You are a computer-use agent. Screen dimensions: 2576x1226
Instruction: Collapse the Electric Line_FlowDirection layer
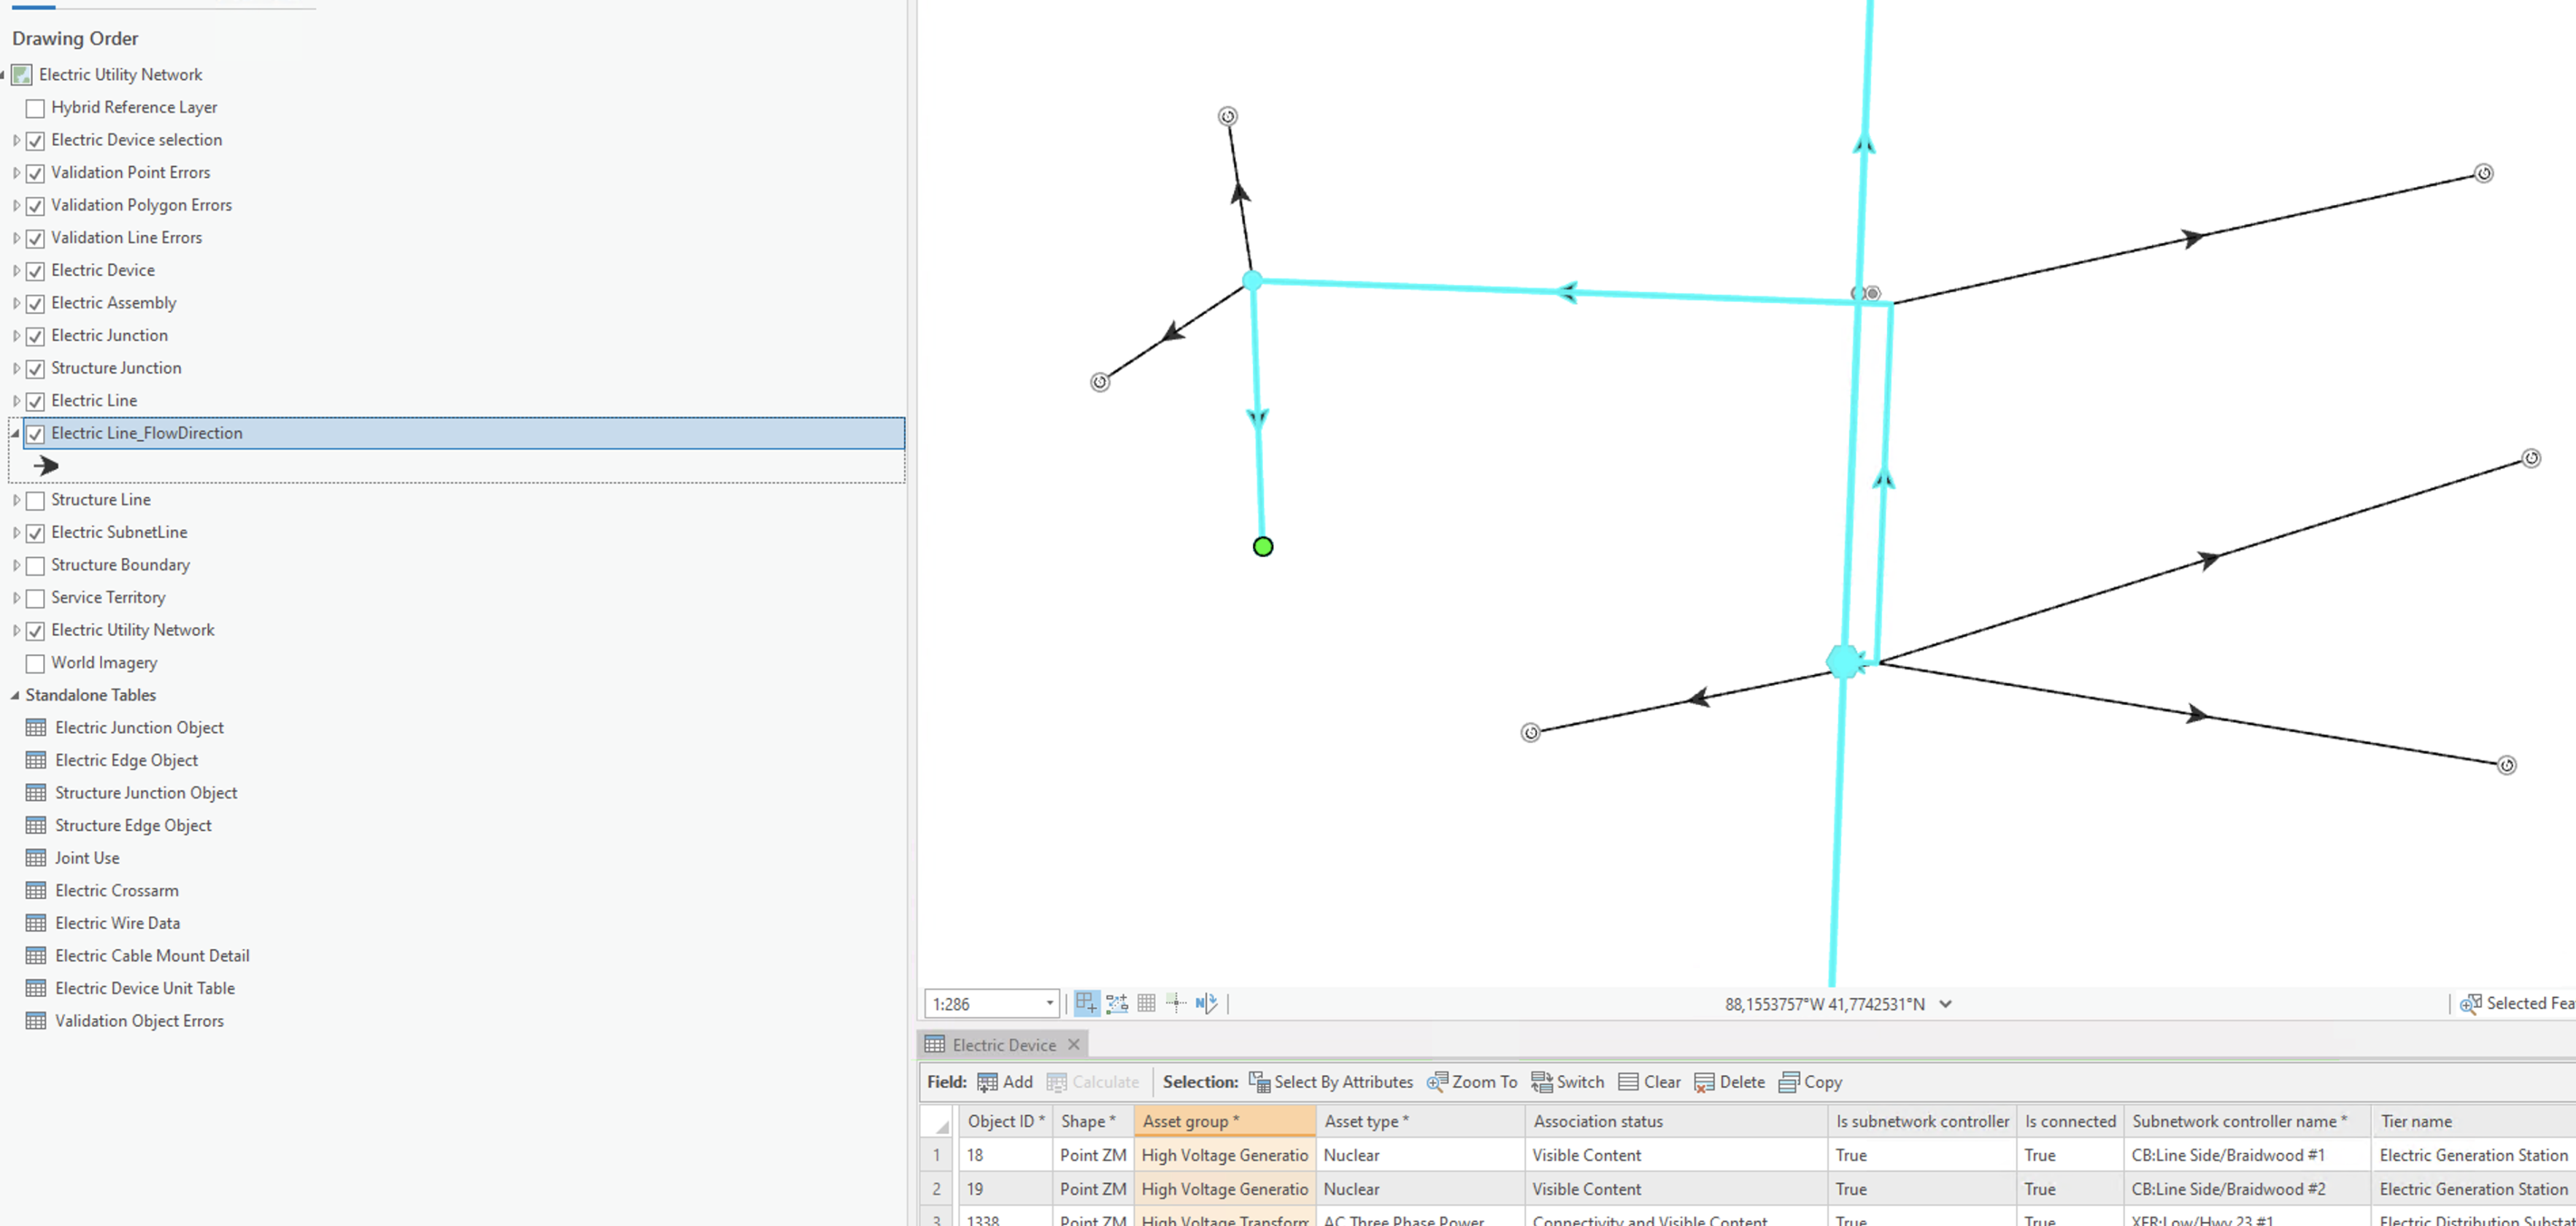point(14,433)
